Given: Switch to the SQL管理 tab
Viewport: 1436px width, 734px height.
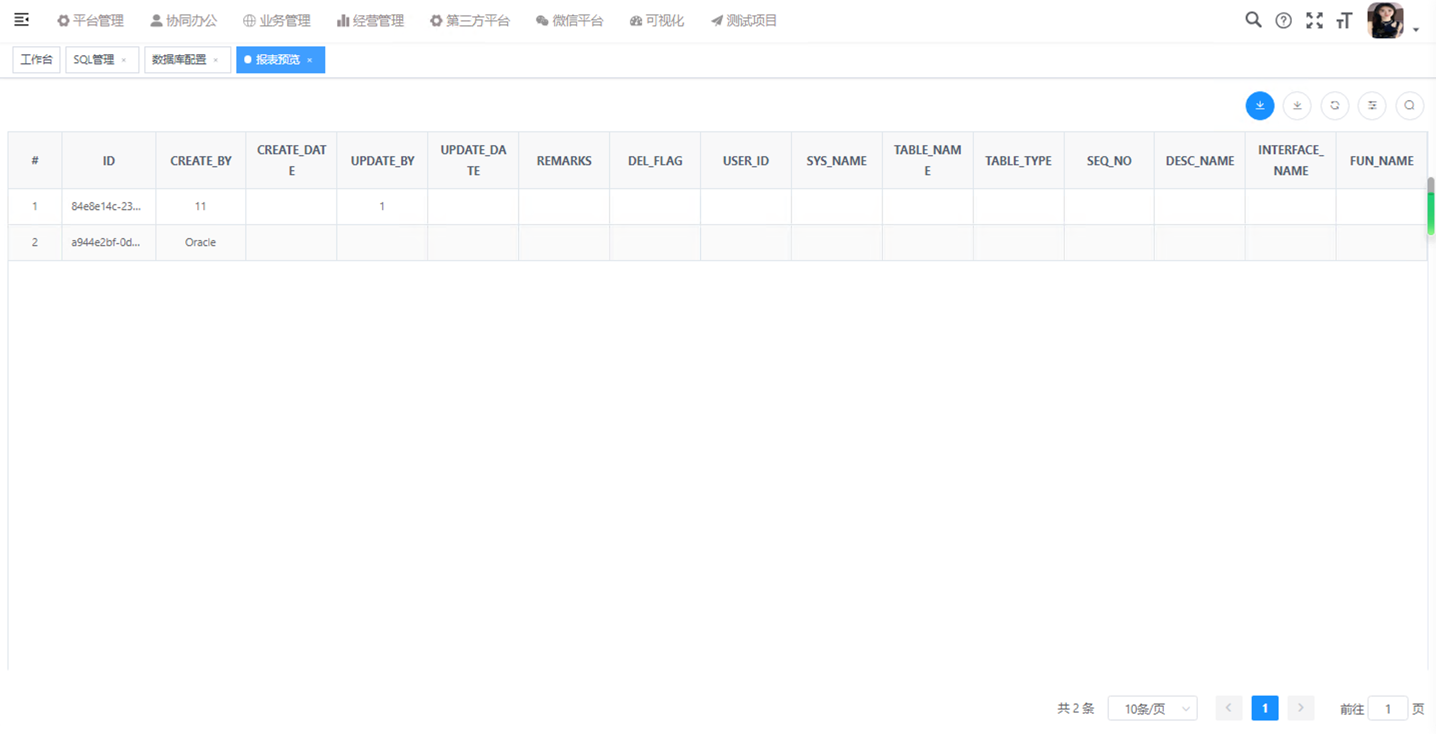Looking at the screenshot, I should click(94, 60).
